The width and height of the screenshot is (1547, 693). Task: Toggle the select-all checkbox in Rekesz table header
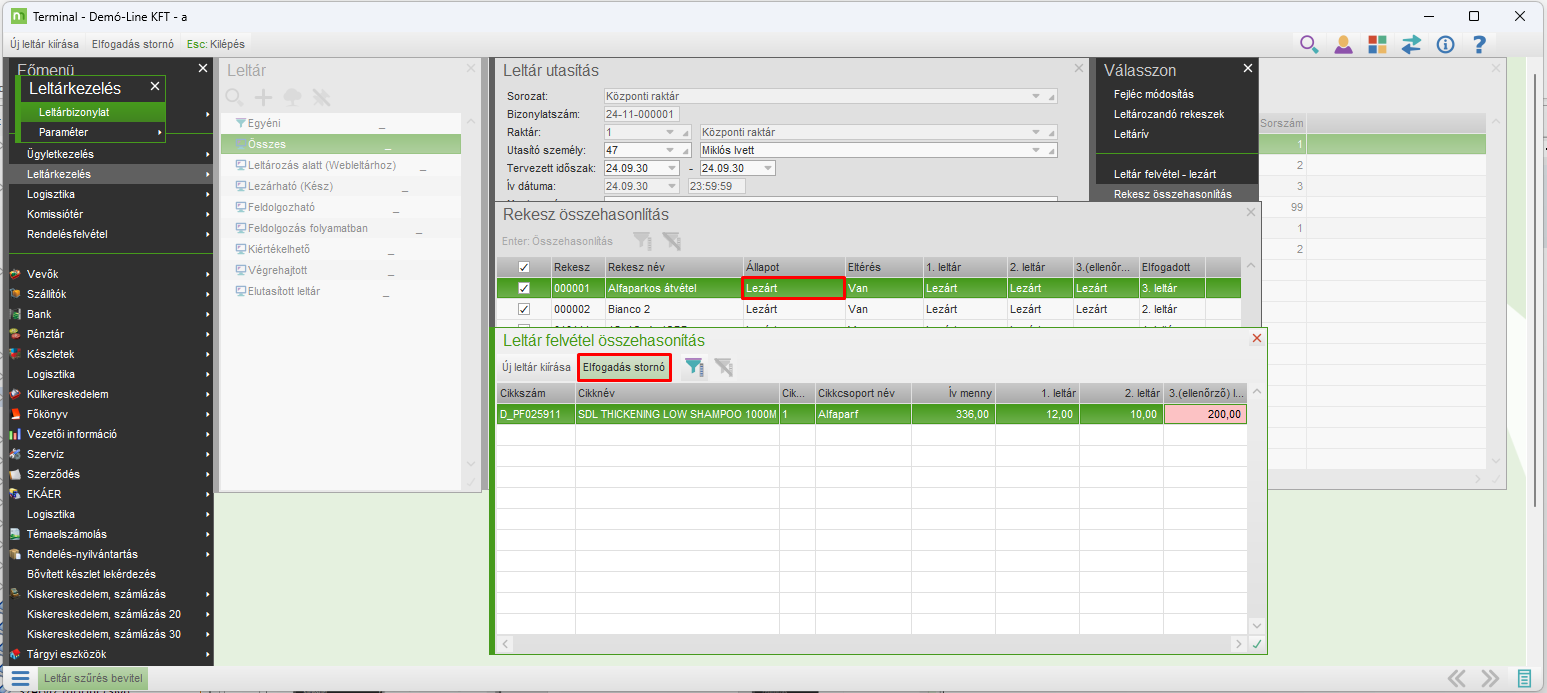click(524, 267)
